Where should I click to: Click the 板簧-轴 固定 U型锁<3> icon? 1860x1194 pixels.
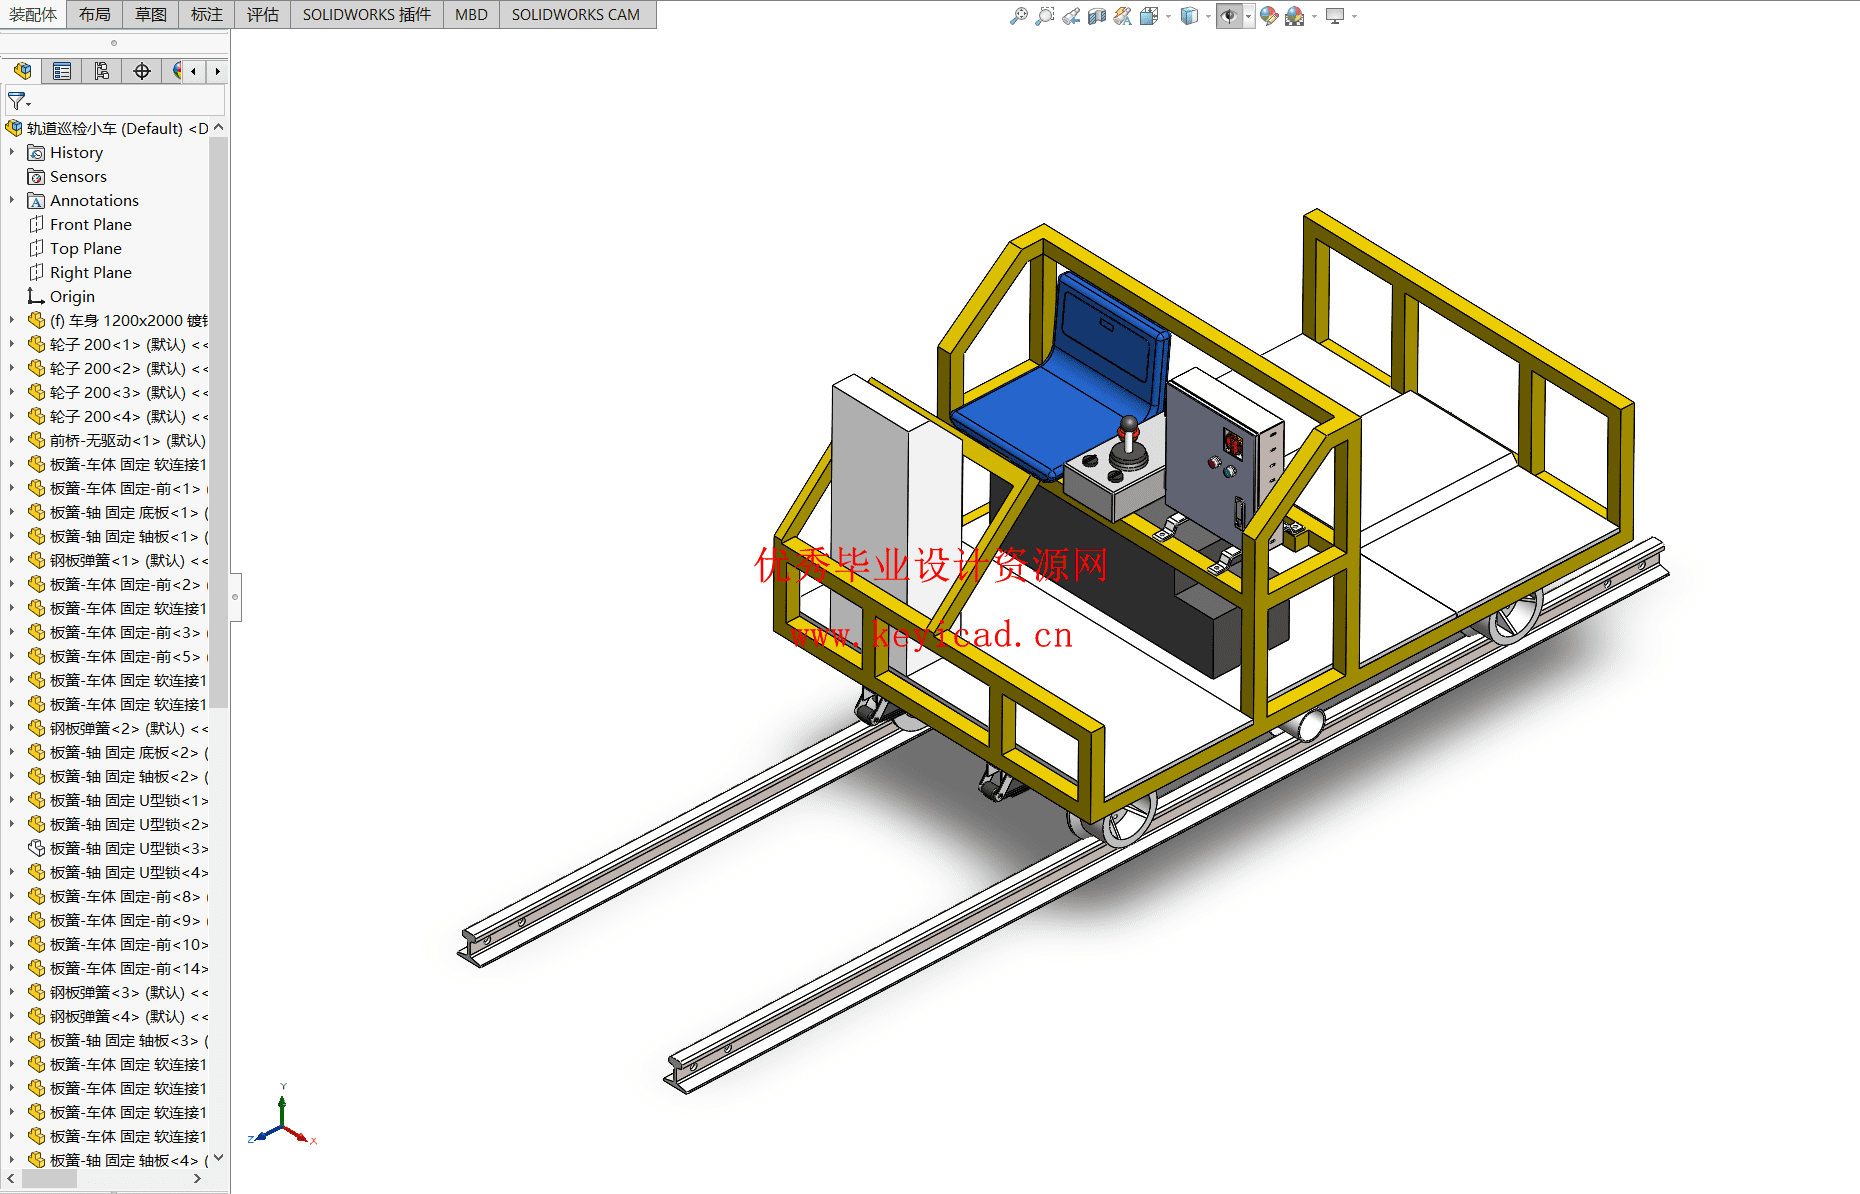(36, 848)
